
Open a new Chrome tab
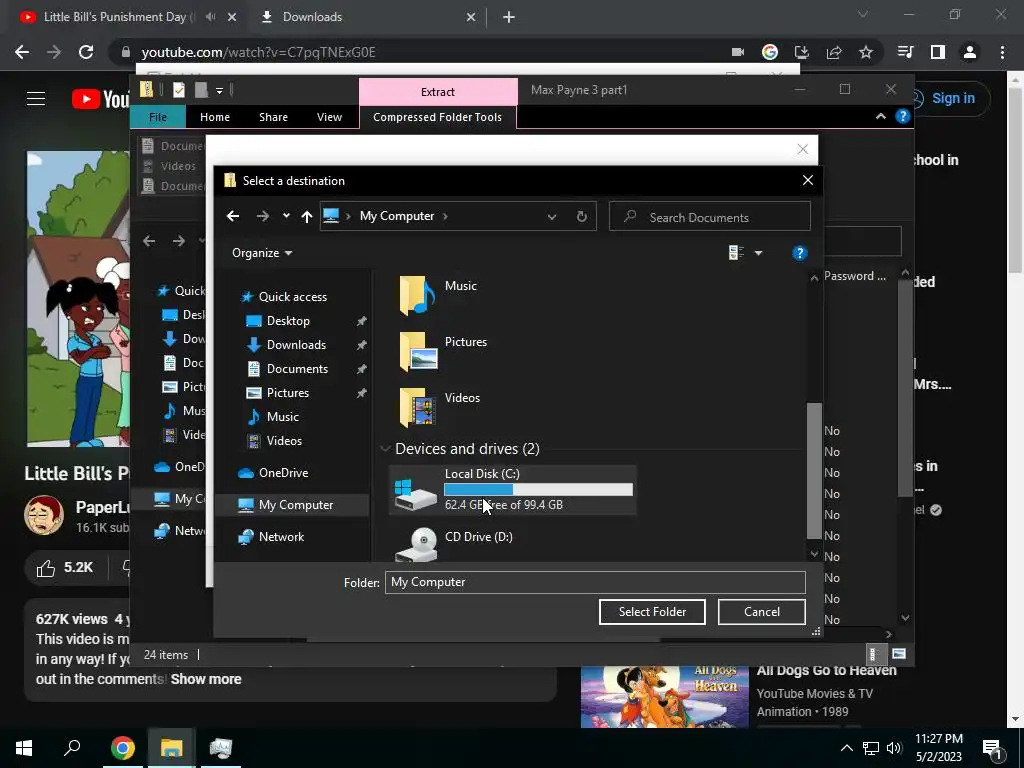coord(509,18)
